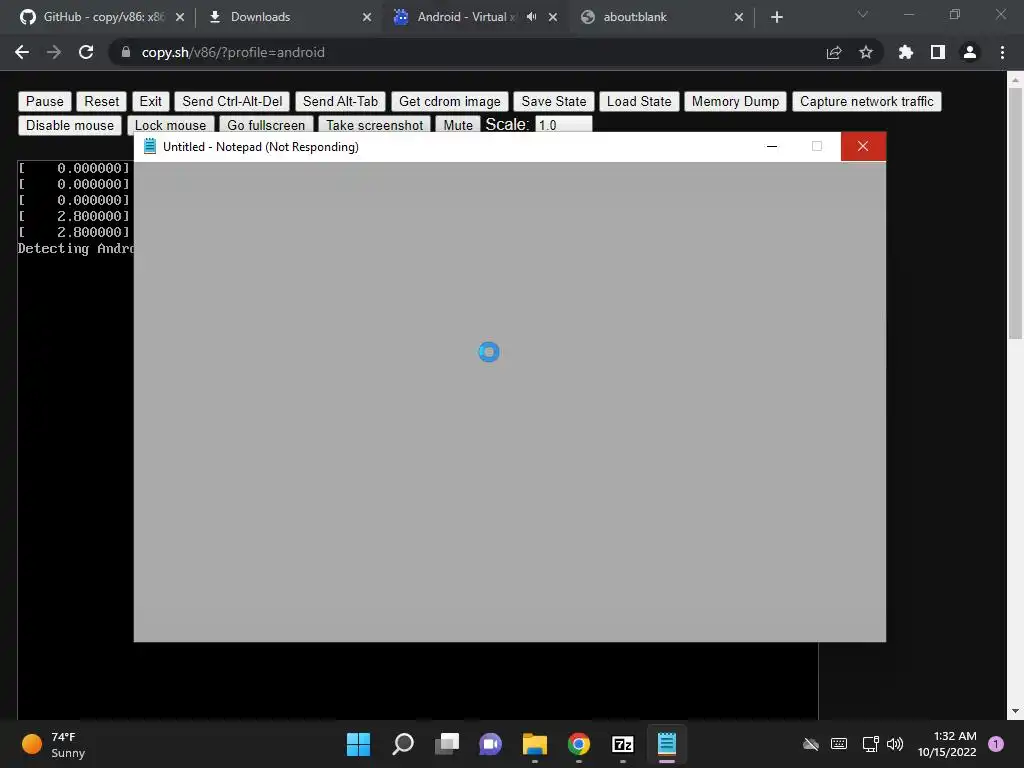Bookmark this page with the star icon

866,52
